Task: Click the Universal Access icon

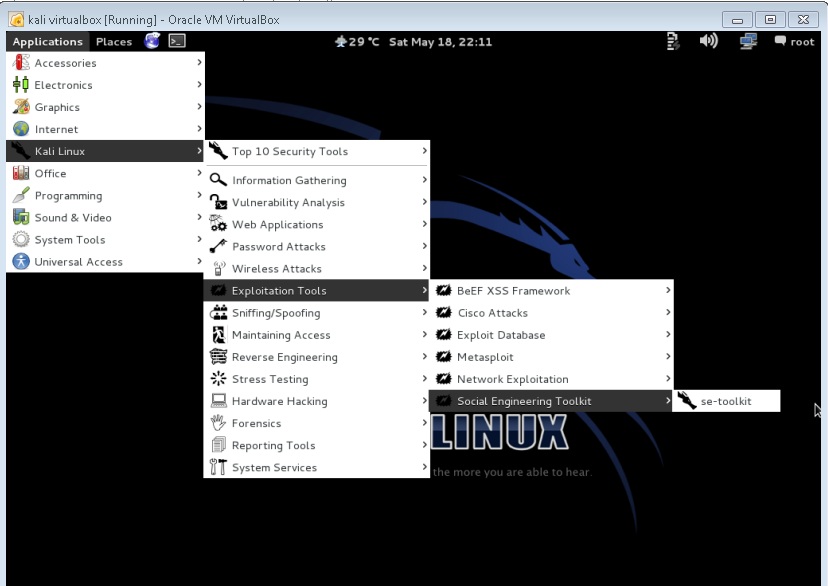Action: 21,261
